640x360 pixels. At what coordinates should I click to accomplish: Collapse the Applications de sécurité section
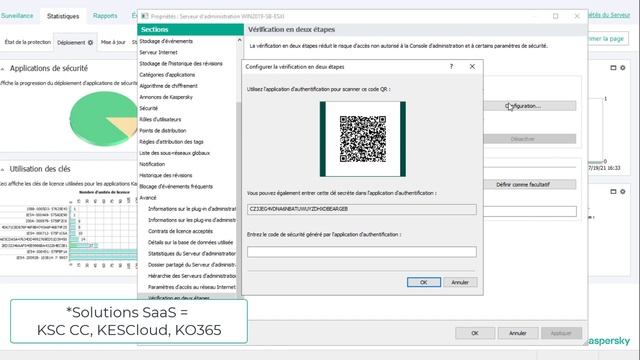click(2, 69)
